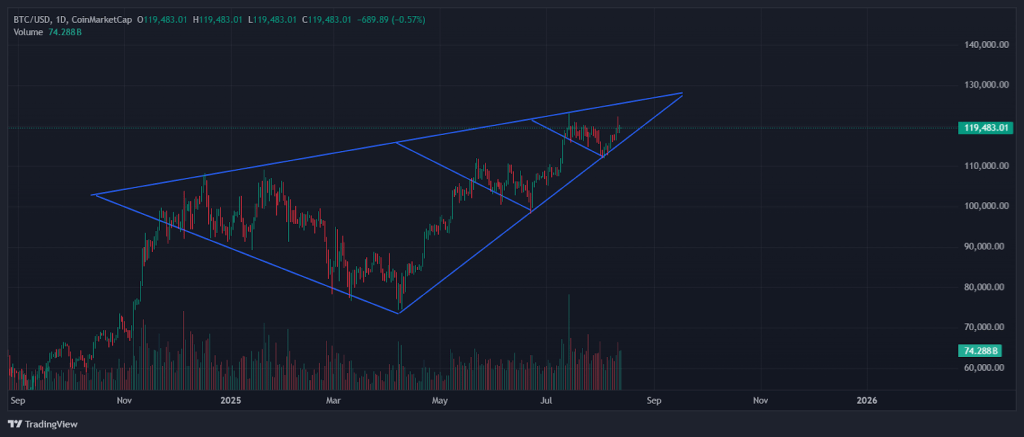Click the change value −689.89 (−0.57%)

point(391,20)
